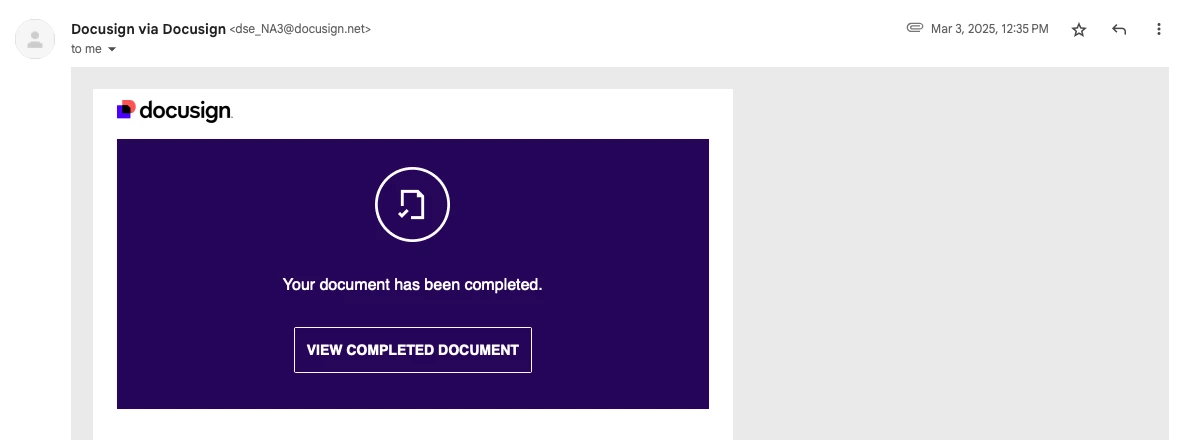Open the VIEW COMPLETED DOCUMENT button
The height and width of the screenshot is (440, 1184).
413,350
